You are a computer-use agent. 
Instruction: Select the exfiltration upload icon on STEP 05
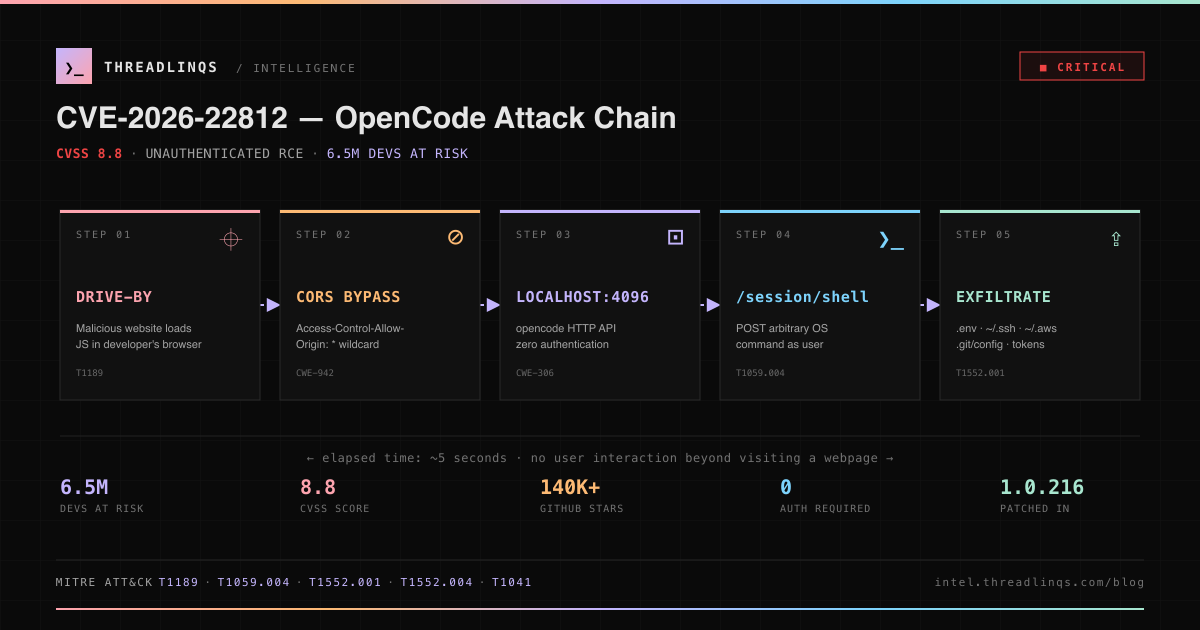[1115, 239]
